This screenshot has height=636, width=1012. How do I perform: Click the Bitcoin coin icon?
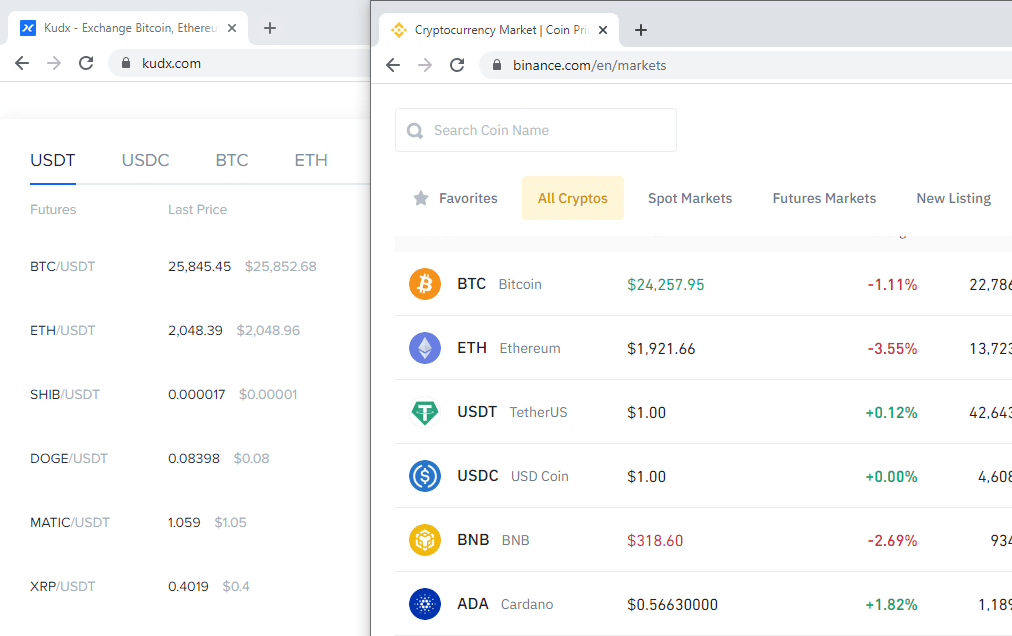(424, 284)
